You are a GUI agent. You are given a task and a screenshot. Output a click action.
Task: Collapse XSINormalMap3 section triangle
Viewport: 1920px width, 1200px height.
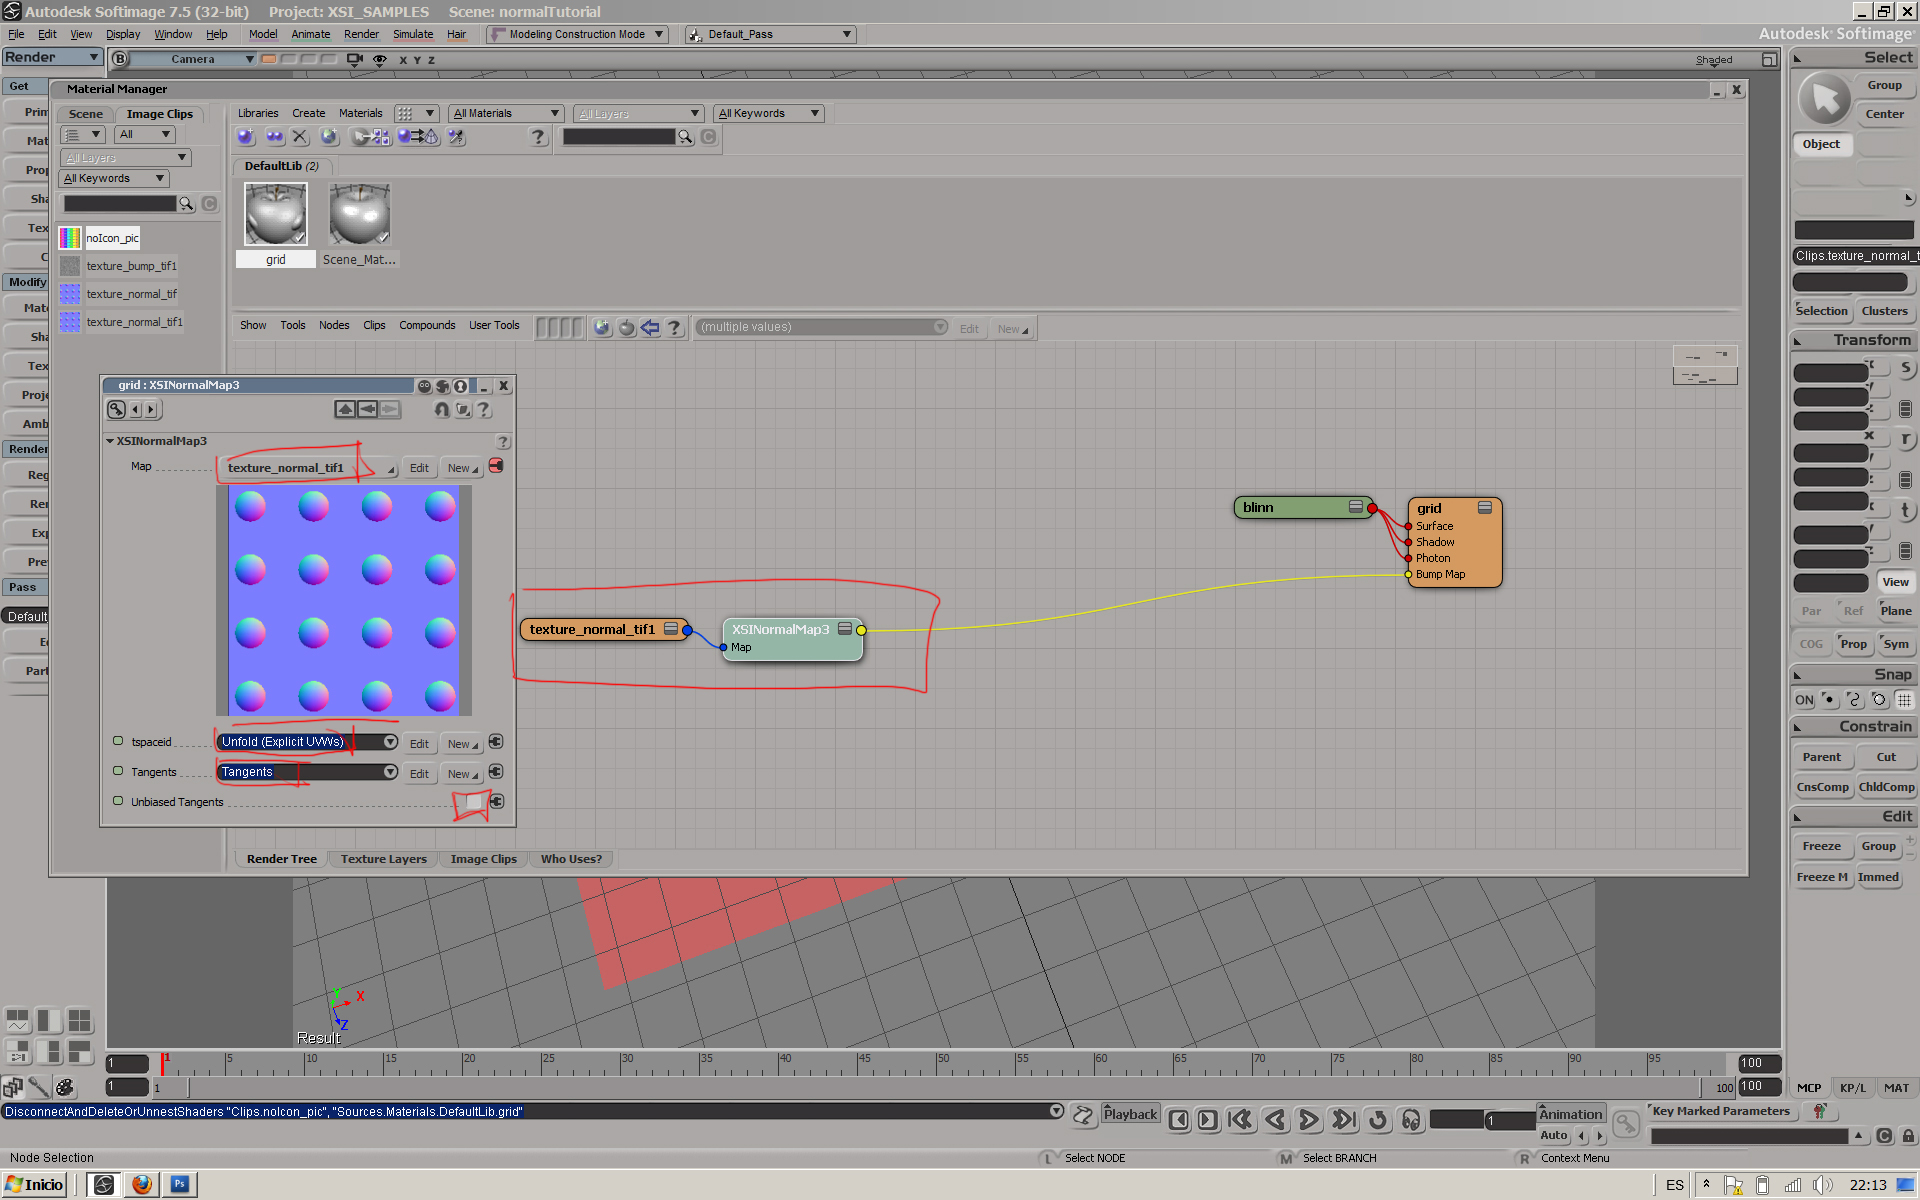click(x=110, y=441)
